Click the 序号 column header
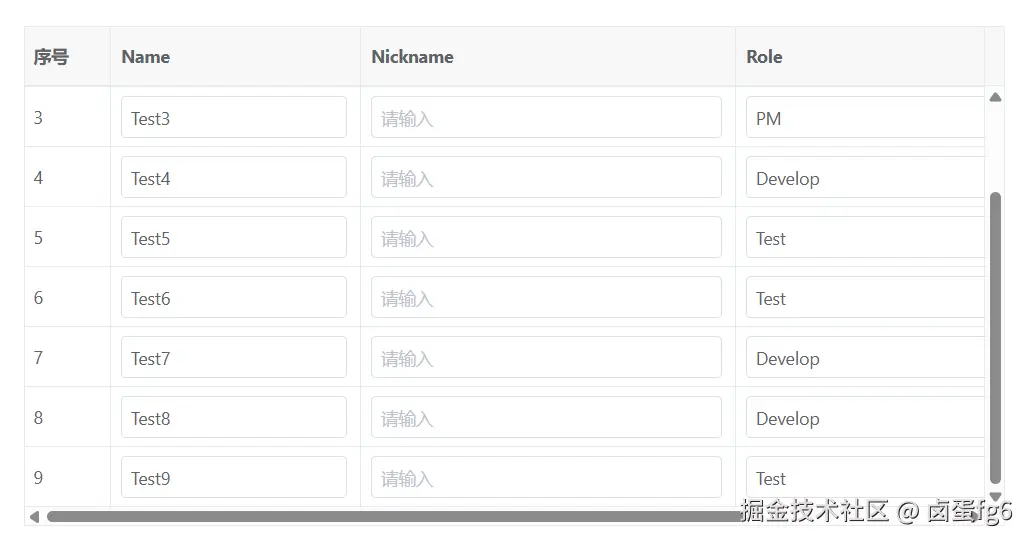1030x544 pixels. pos(51,57)
